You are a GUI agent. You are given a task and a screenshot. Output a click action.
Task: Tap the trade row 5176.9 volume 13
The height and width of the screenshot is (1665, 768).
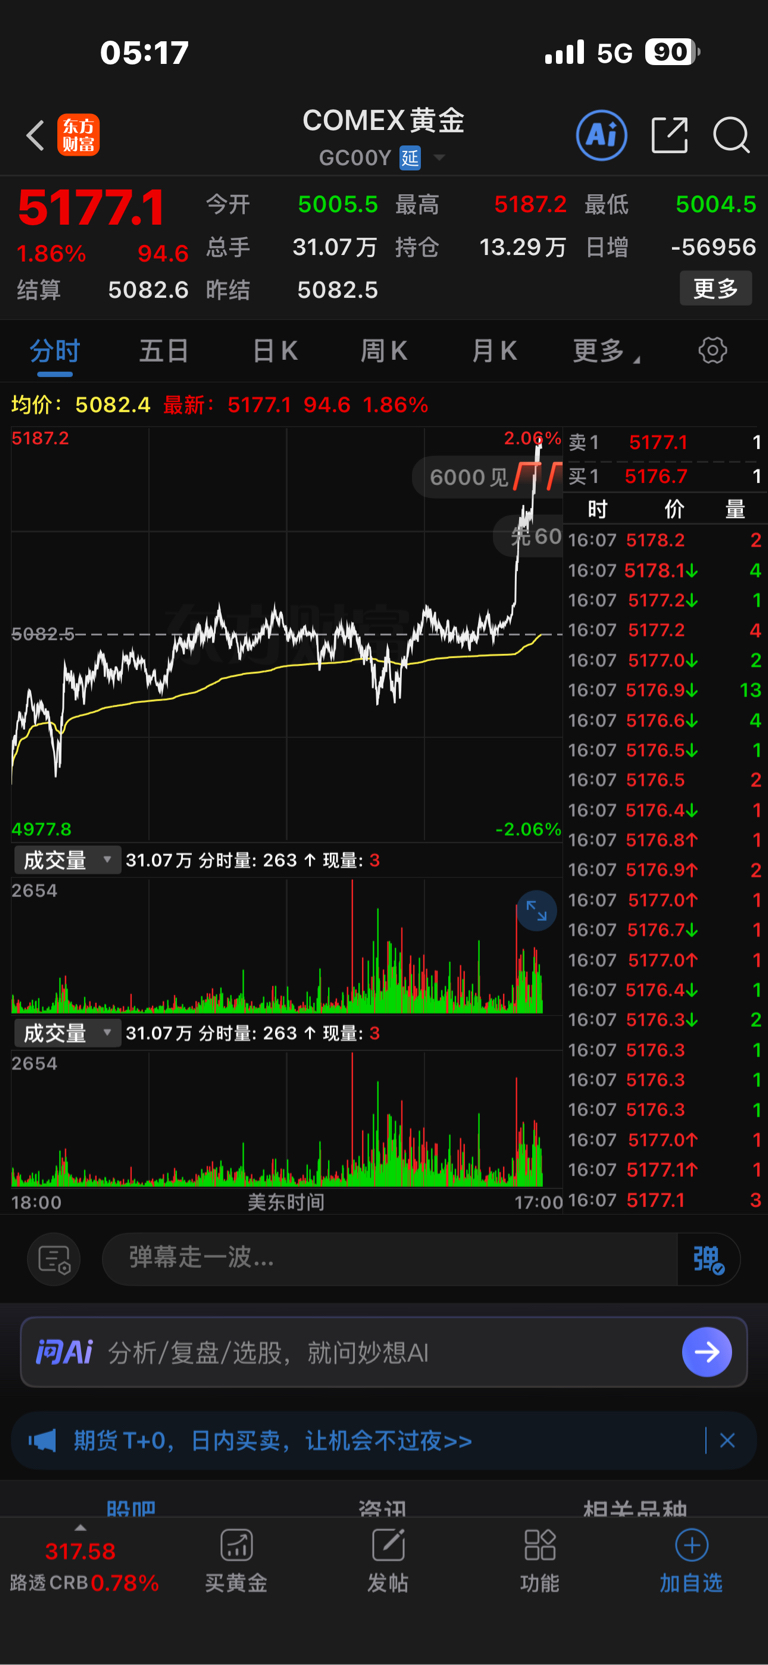(x=665, y=690)
